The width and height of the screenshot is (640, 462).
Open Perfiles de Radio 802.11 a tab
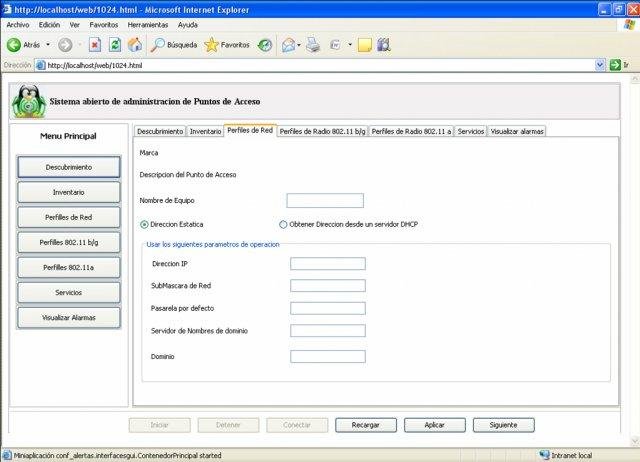coord(411,131)
